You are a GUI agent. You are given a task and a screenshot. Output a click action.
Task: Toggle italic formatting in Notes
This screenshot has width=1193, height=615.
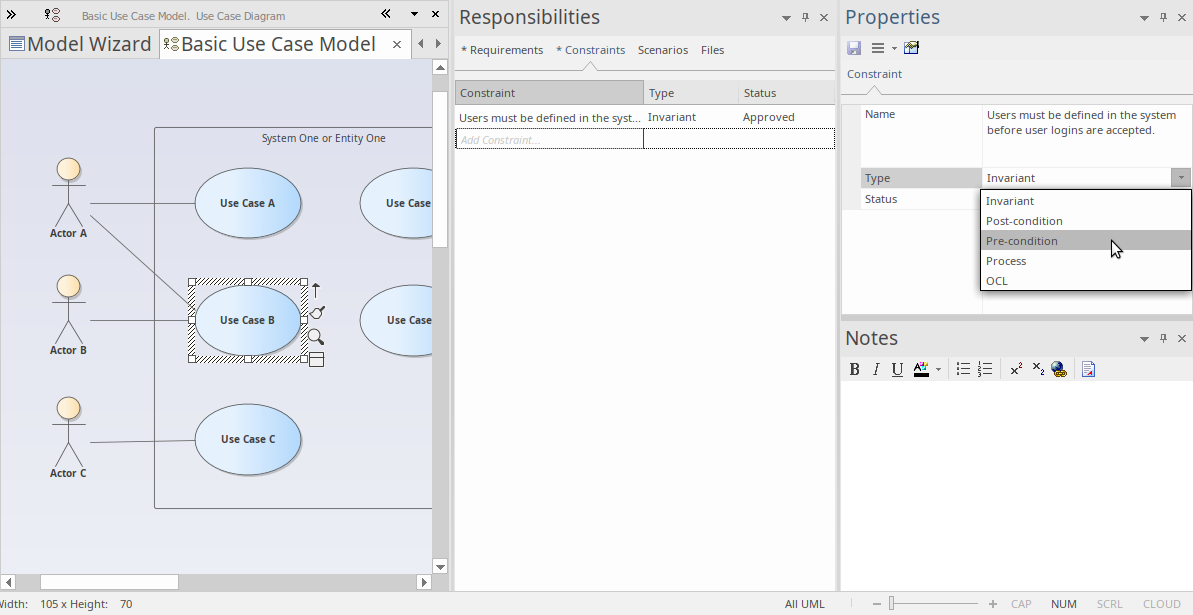click(x=876, y=370)
